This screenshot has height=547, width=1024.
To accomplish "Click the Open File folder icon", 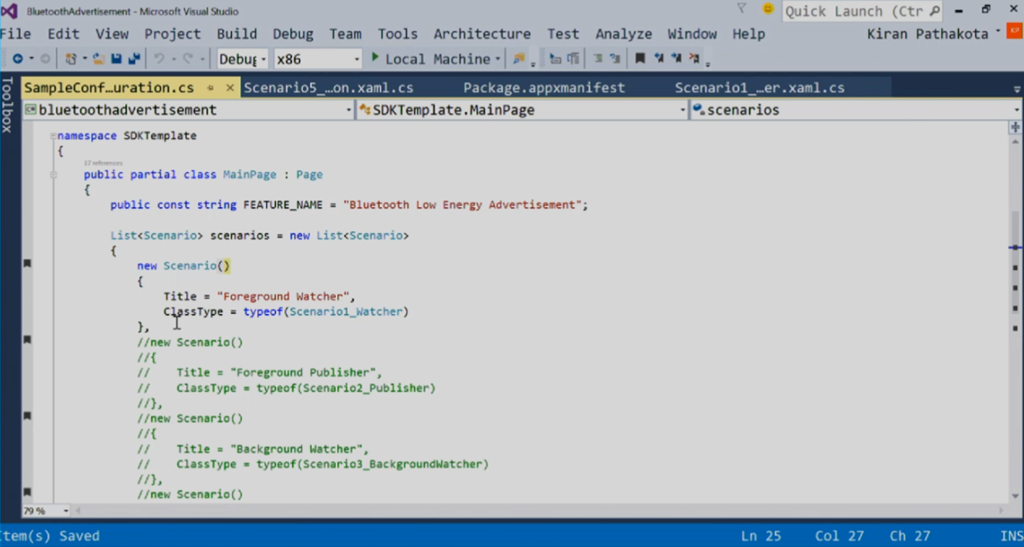I will tap(99, 59).
